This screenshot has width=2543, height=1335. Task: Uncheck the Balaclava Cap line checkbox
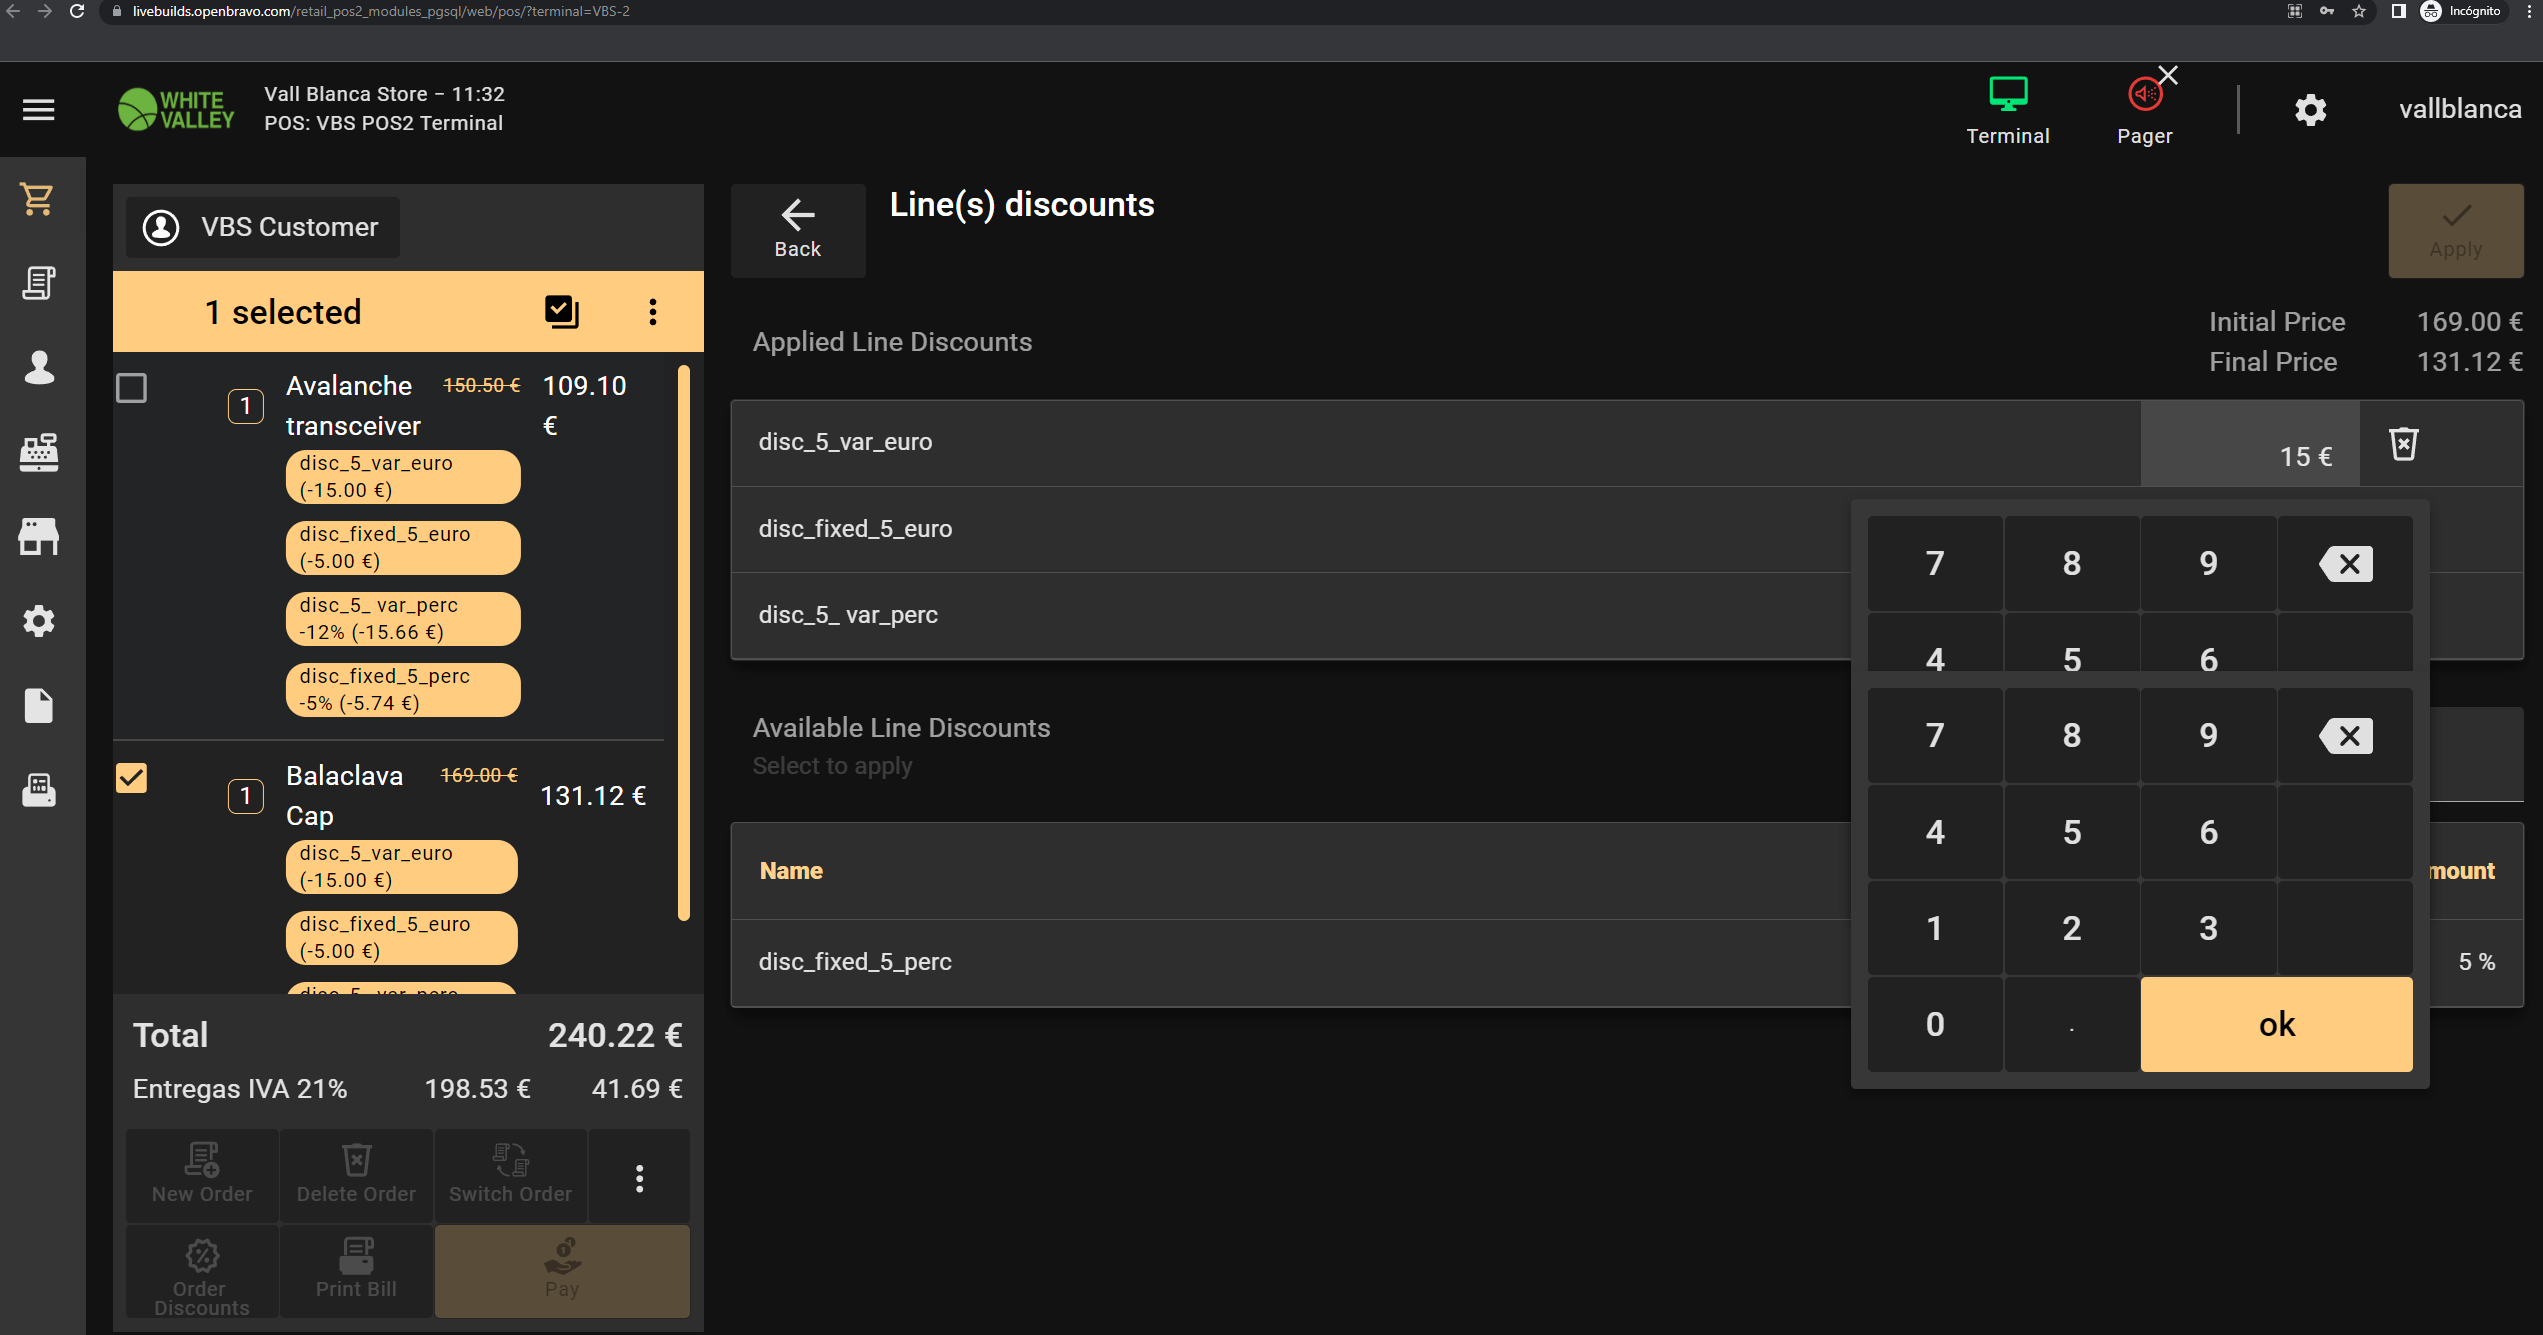(132, 778)
